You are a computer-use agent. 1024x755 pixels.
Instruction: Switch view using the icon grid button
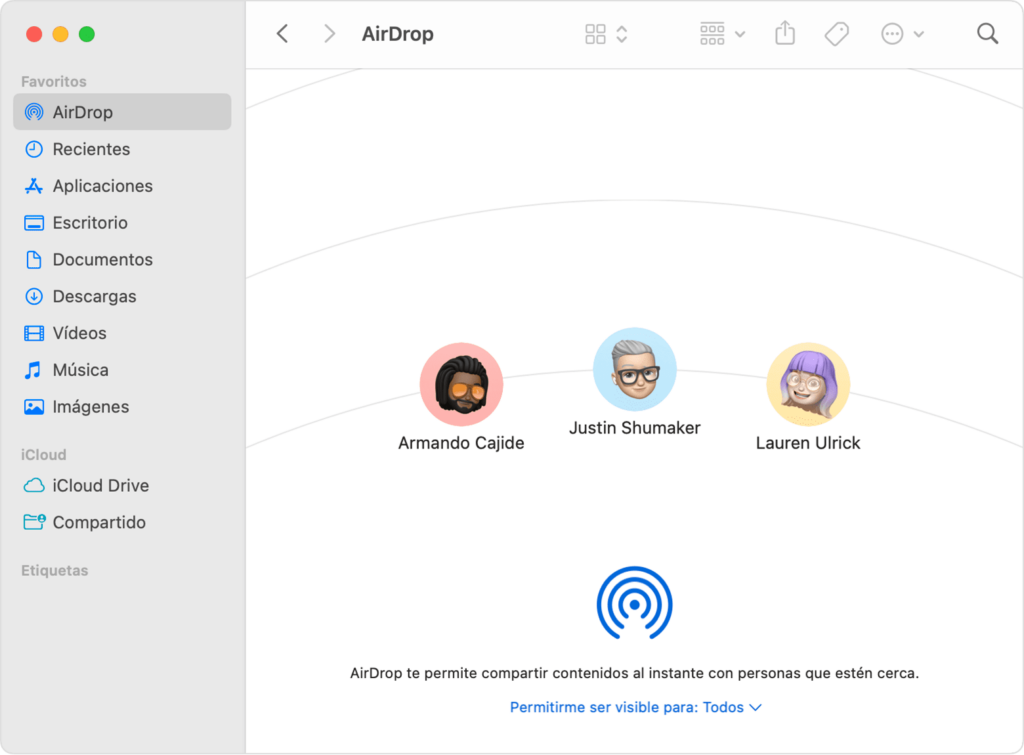[606, 34]
